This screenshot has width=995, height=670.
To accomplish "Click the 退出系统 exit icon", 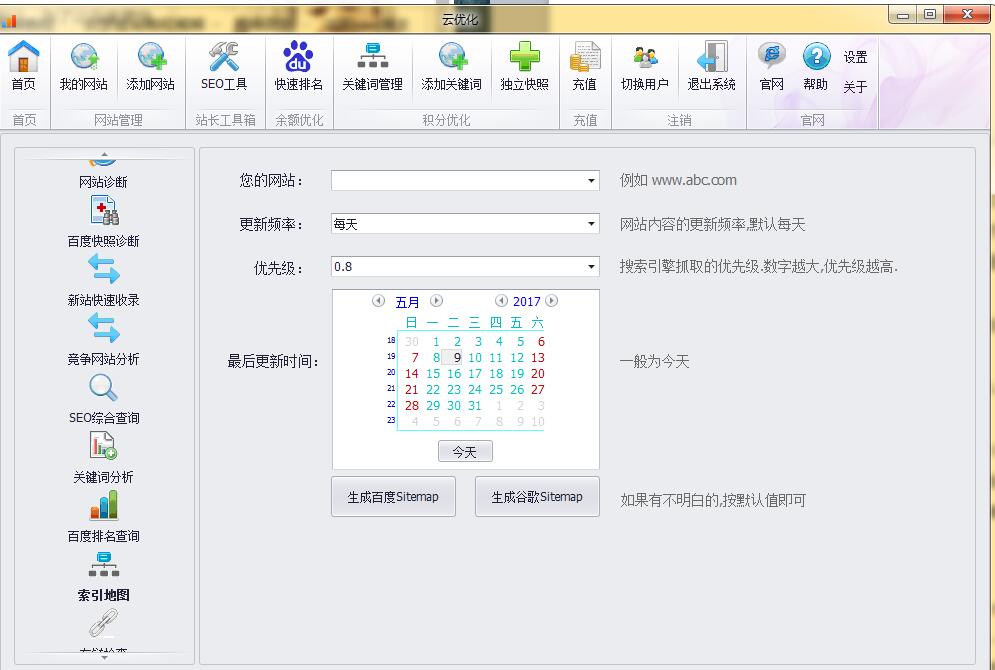I will 711,58.
